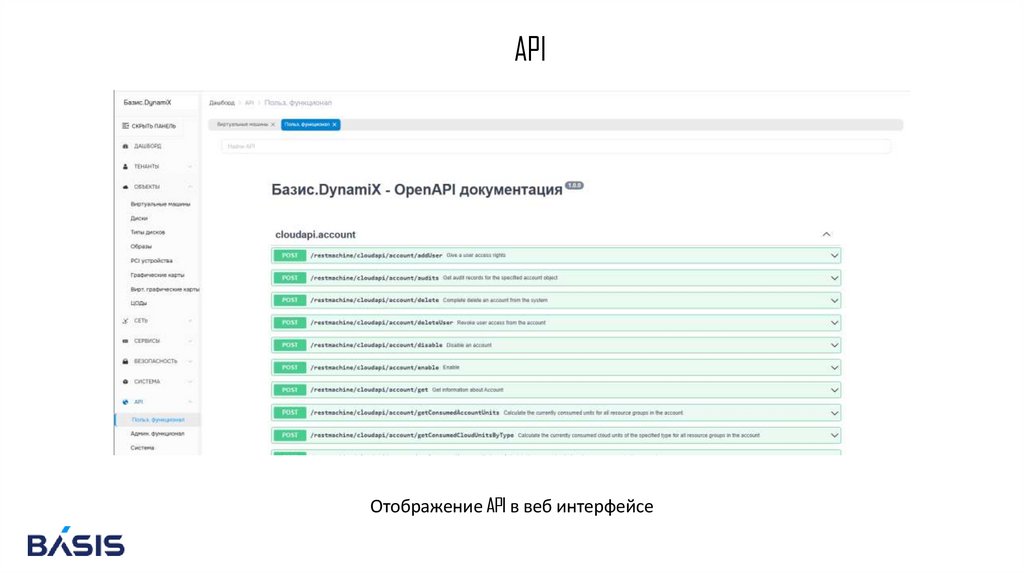Click POST badge of account/get
The image size is (1024, 574).
289,390
